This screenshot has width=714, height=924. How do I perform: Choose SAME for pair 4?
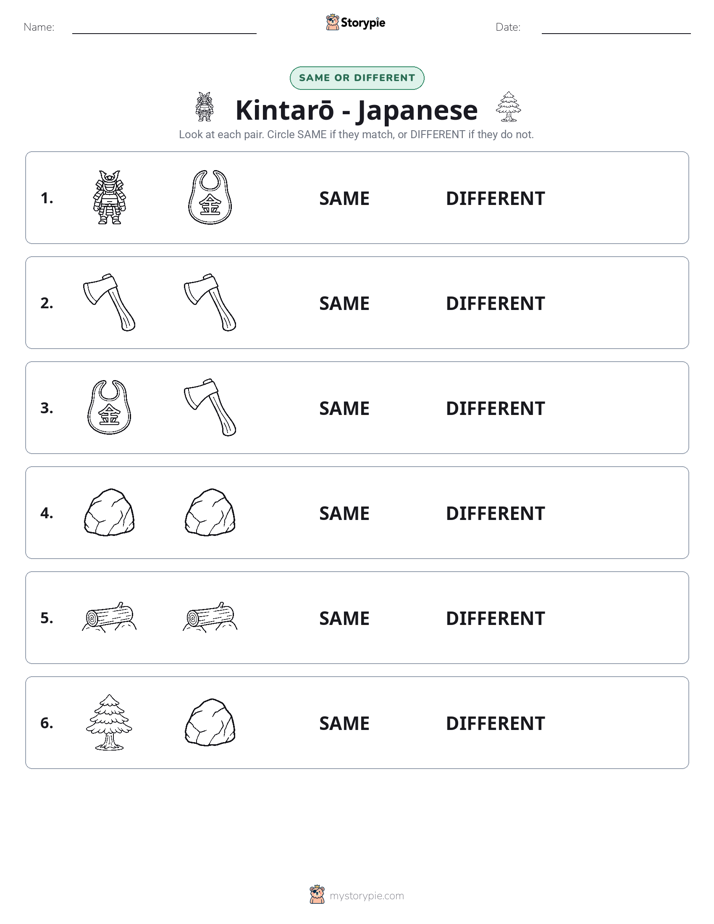pos(344,513)
